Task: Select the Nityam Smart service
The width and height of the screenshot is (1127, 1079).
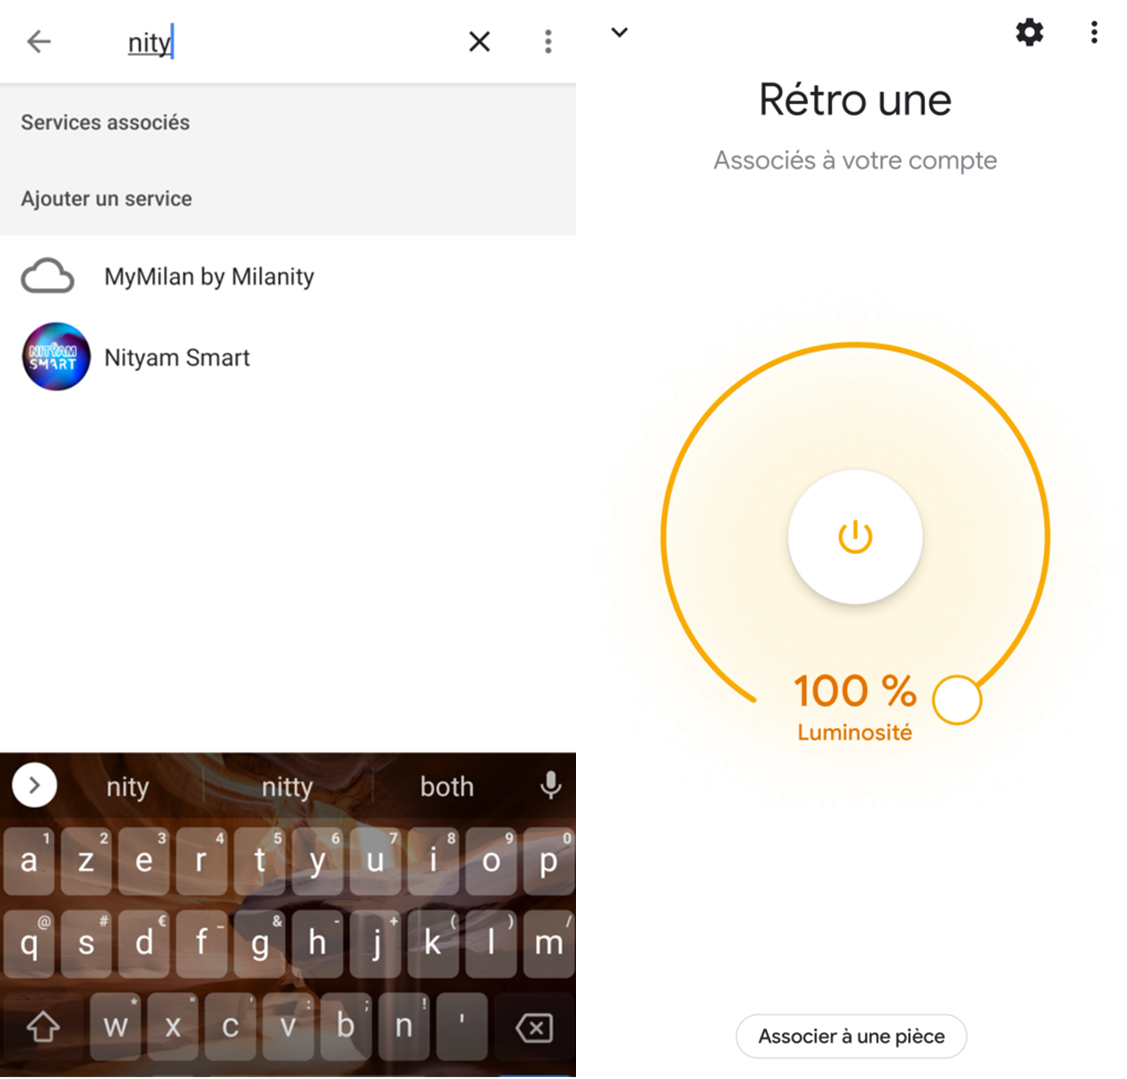Action: coord(288,357)
